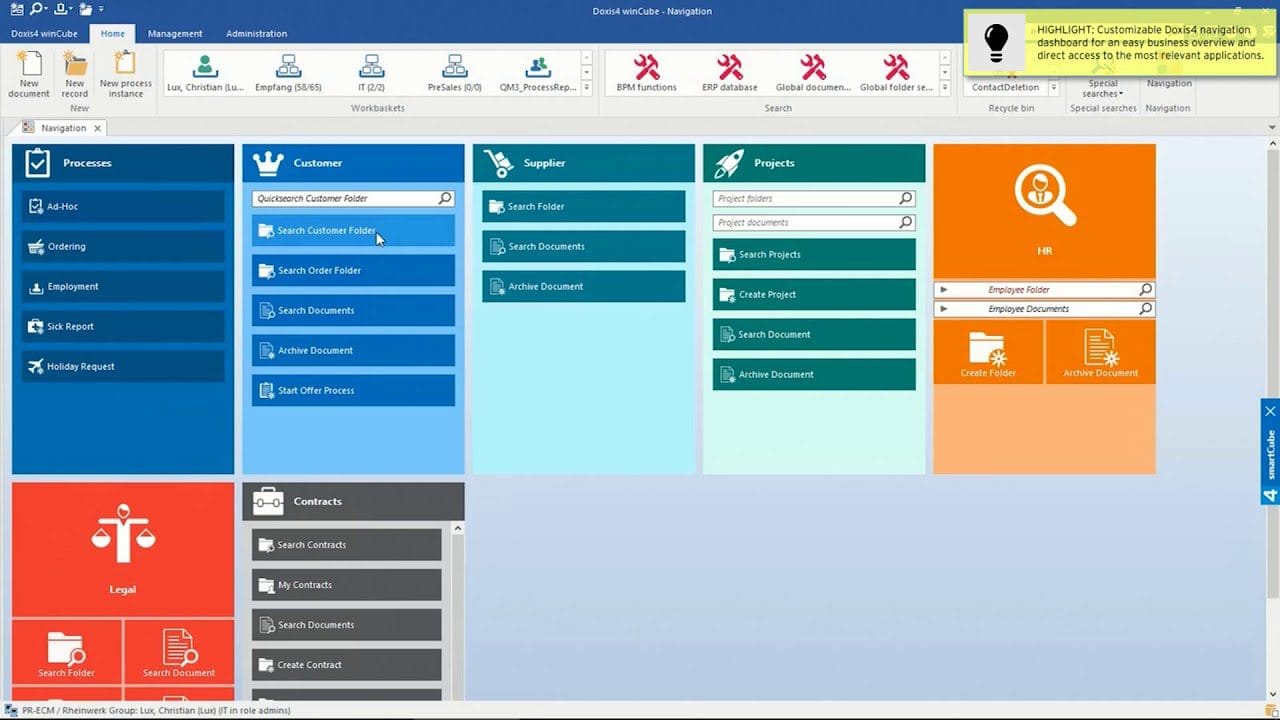Click the HR magnifier tile icon
This screenshot has width=1280, height=720.
[1044, 197]
